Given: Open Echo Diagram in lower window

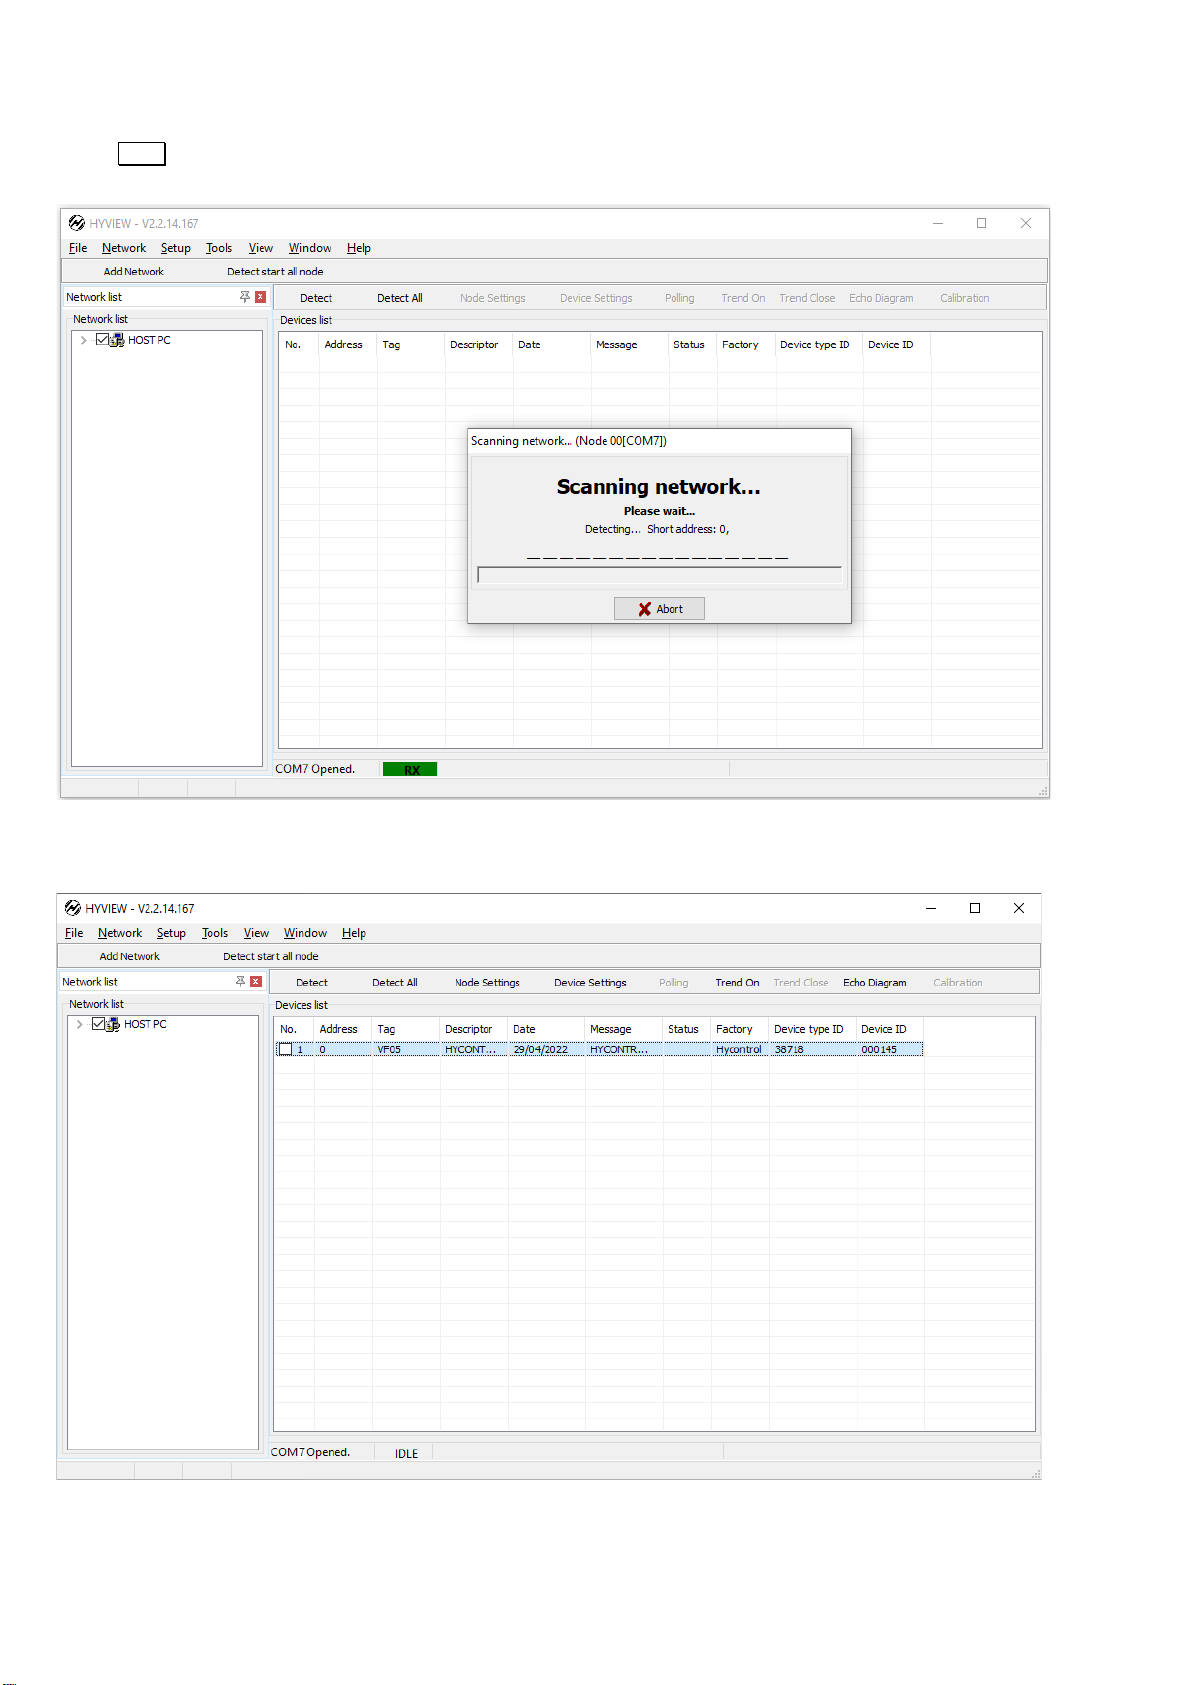Looking at the screenshot, I should [875, 983].
